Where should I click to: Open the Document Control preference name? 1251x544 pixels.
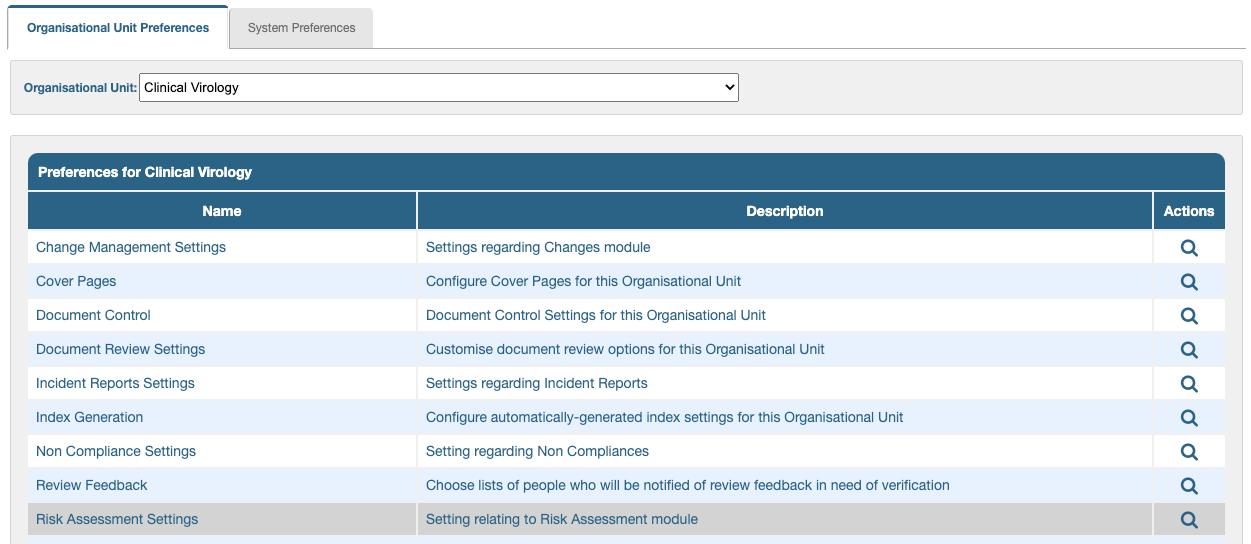(93, 315)
